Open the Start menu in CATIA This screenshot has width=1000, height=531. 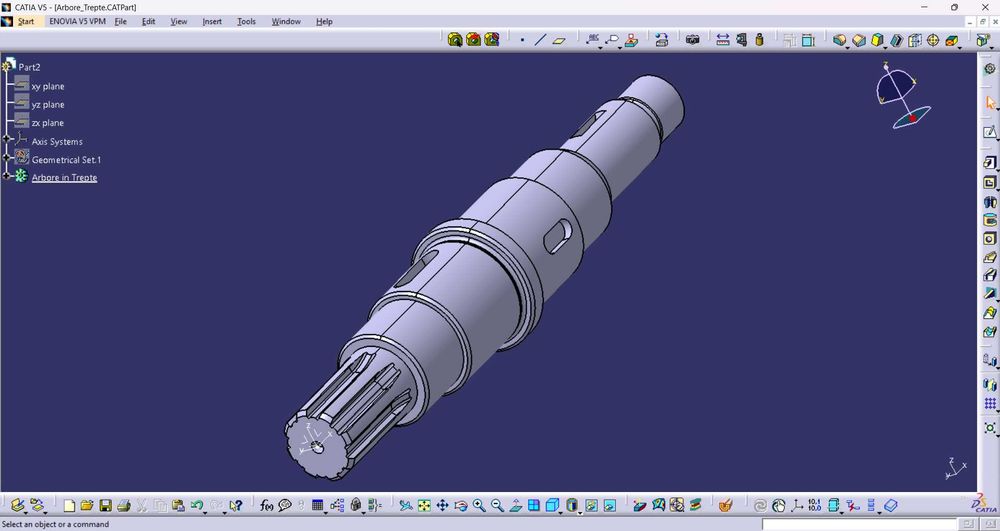coord(26,22)
